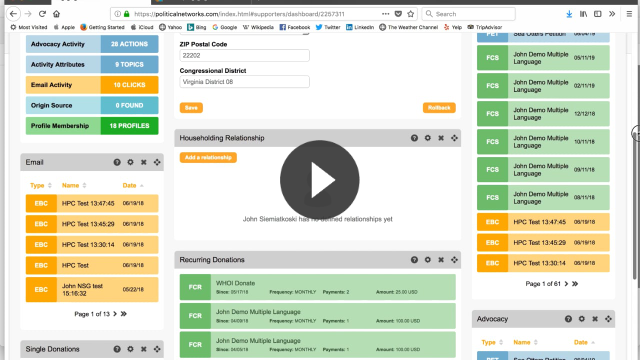Open the Facebook bookmark
The width and height of the screenshot is (640, 360).
coord(295,27)
